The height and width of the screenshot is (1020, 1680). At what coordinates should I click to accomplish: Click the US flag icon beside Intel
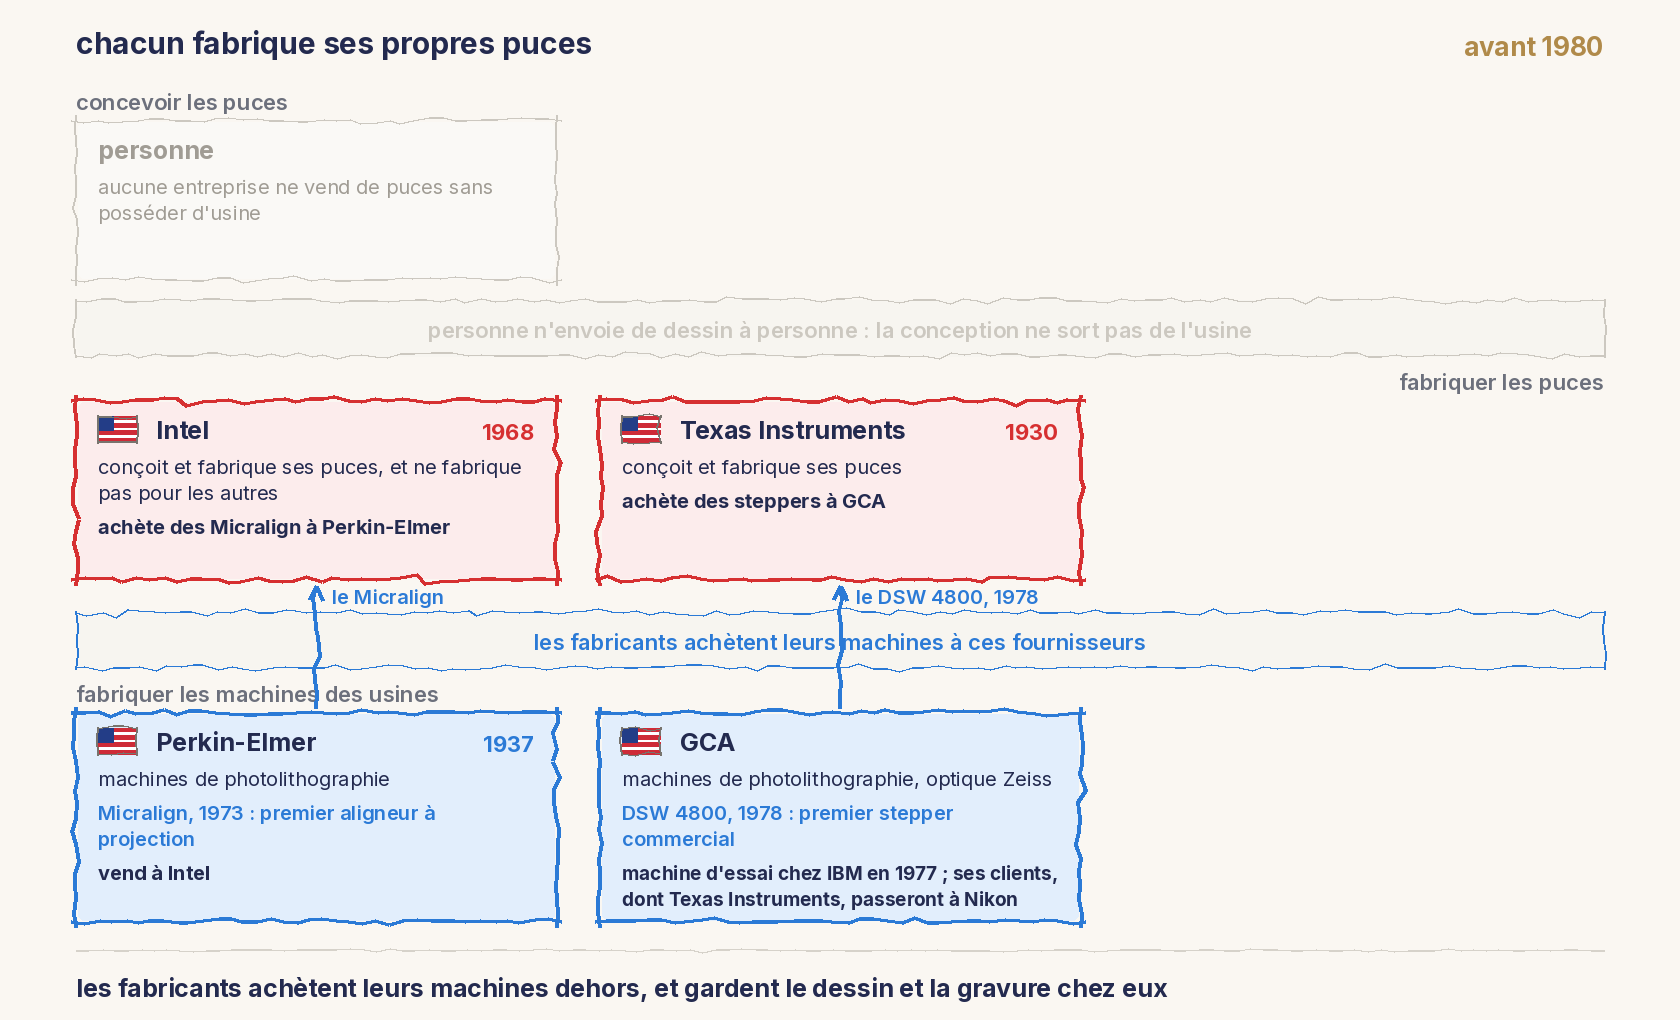pyautogui.click(x=118, y=430)
